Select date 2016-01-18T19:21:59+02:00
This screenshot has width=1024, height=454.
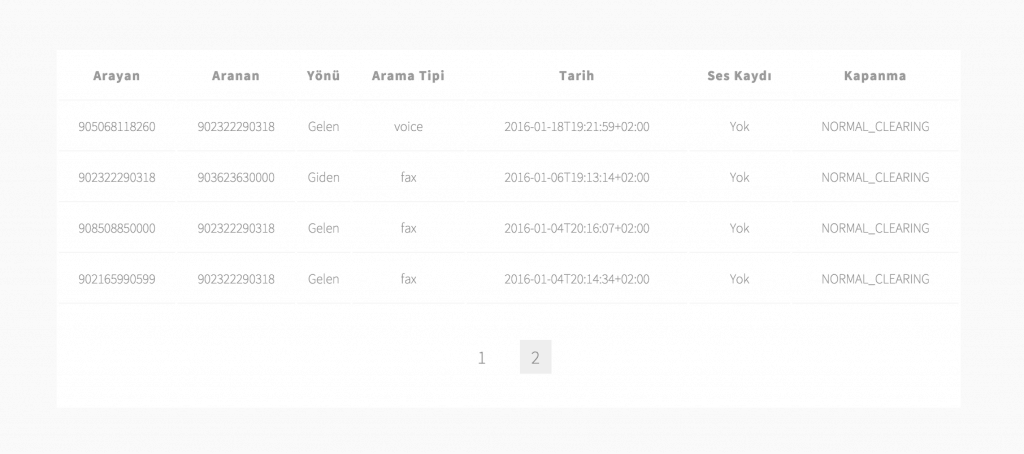tap(577, 127)
